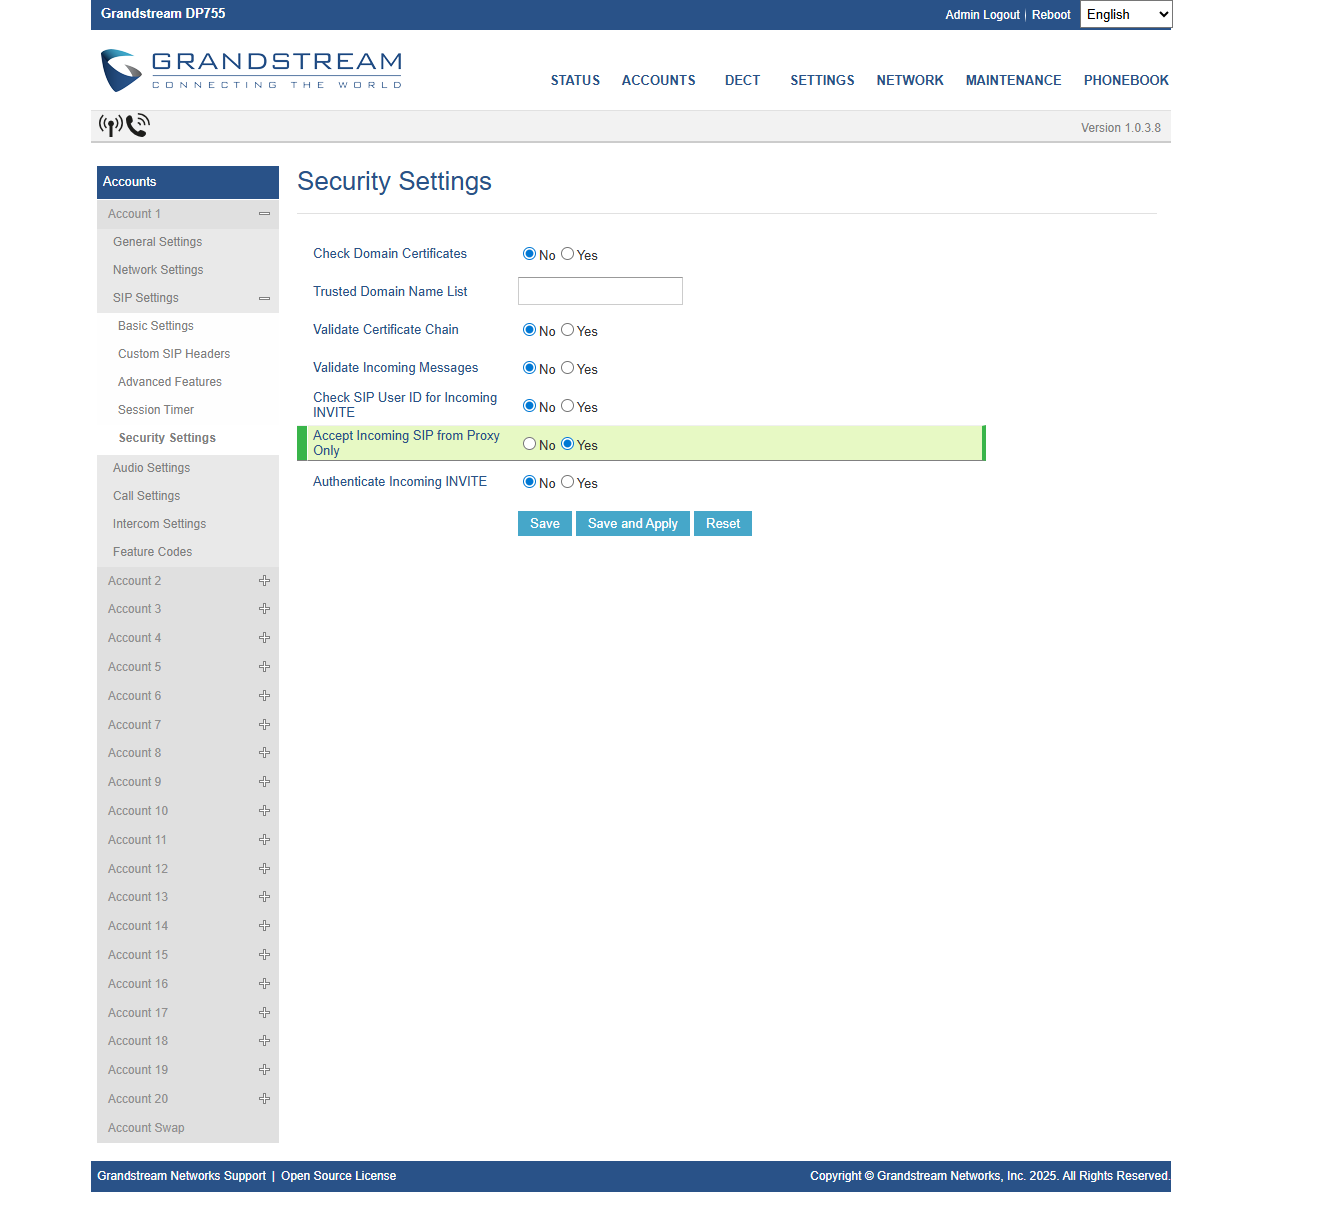Image resolution: width=1329 pixels, height=1231 pixels.
Task: Set Accept Incoming SIP from Proxy Only to No
Action: pos(529,444)
